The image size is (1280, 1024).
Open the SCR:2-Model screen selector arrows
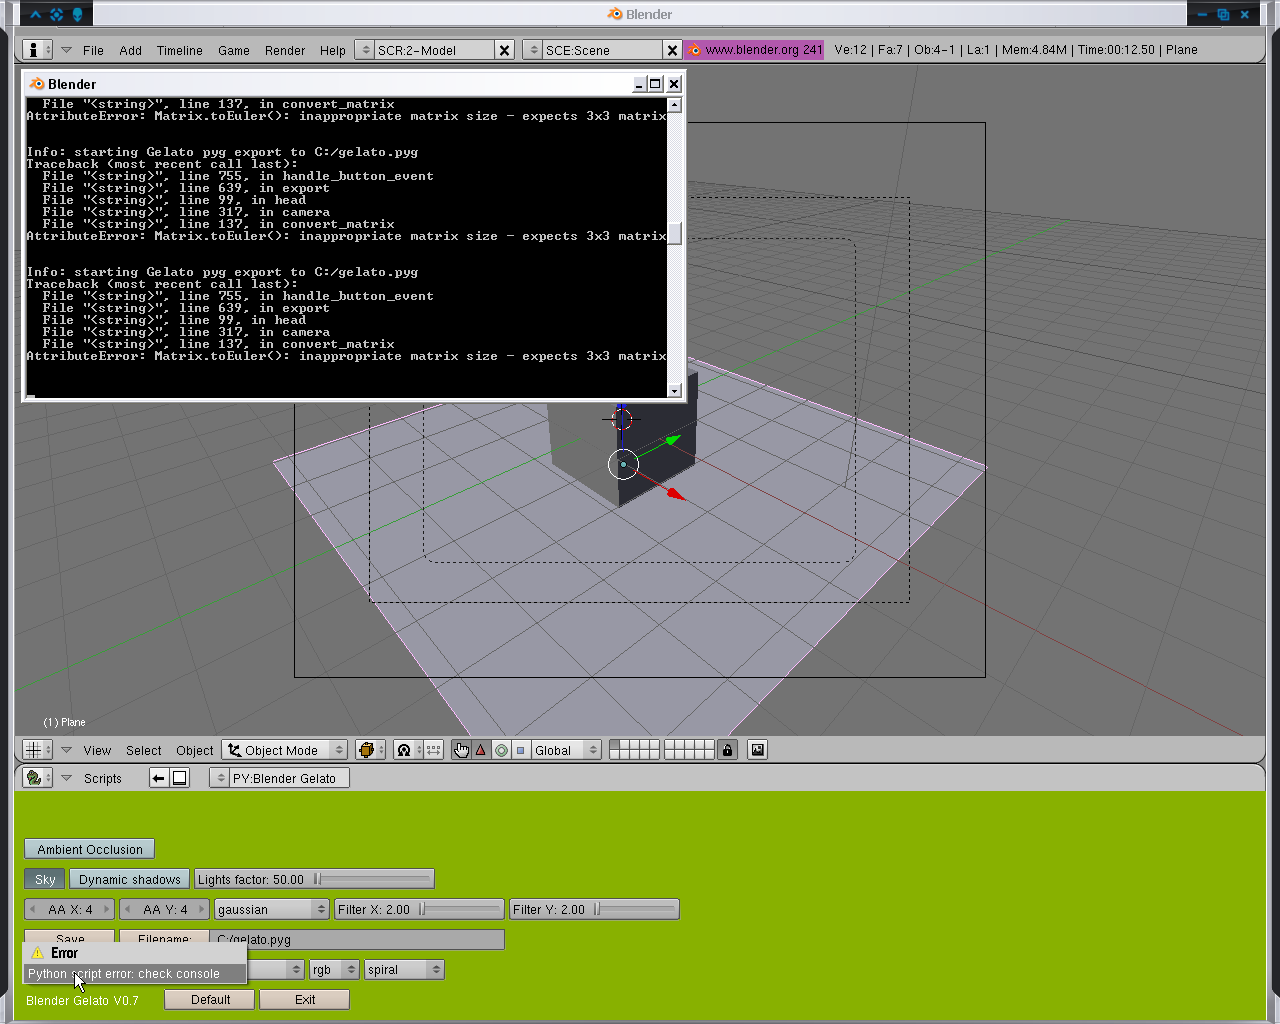tap(365, 50)
